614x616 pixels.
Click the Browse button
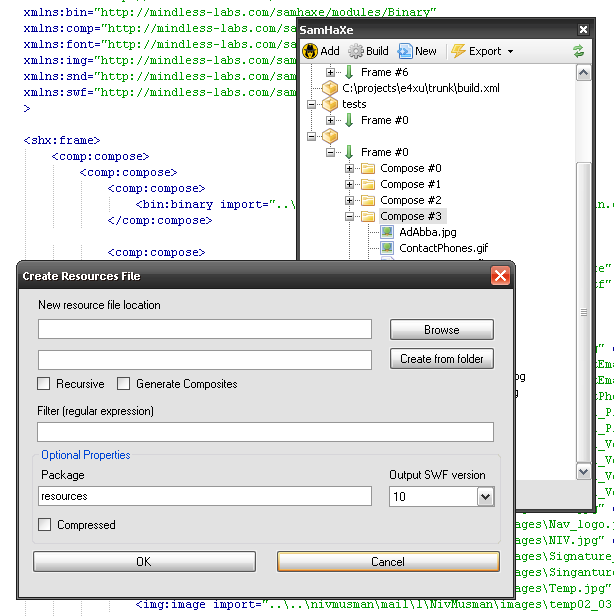pos(442,330)
